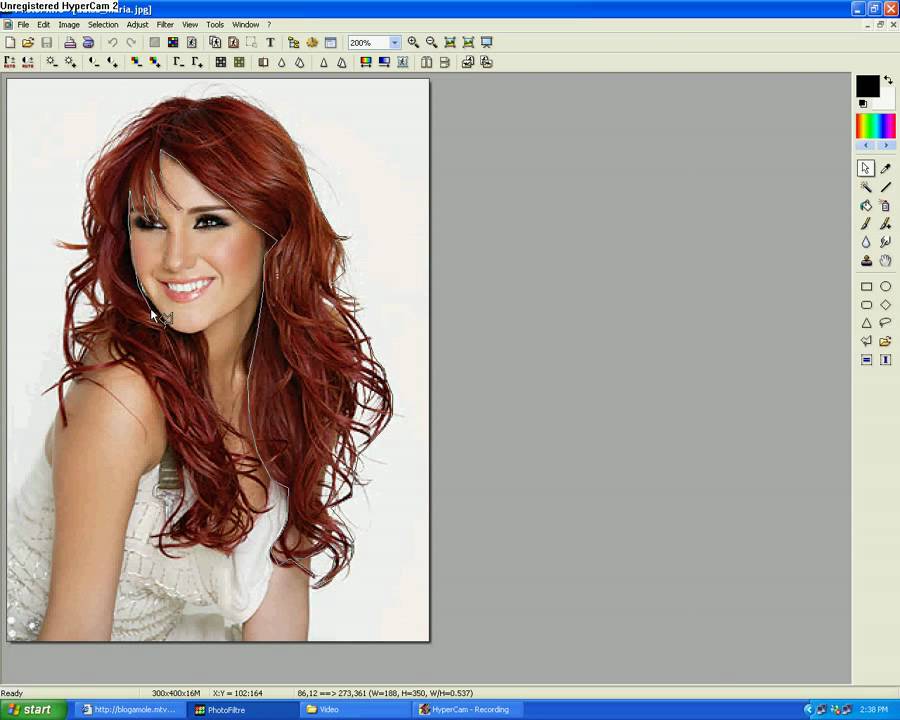900x720 pixels.
Task: Switch to the Video folder taskbar button
Action: 354,710
